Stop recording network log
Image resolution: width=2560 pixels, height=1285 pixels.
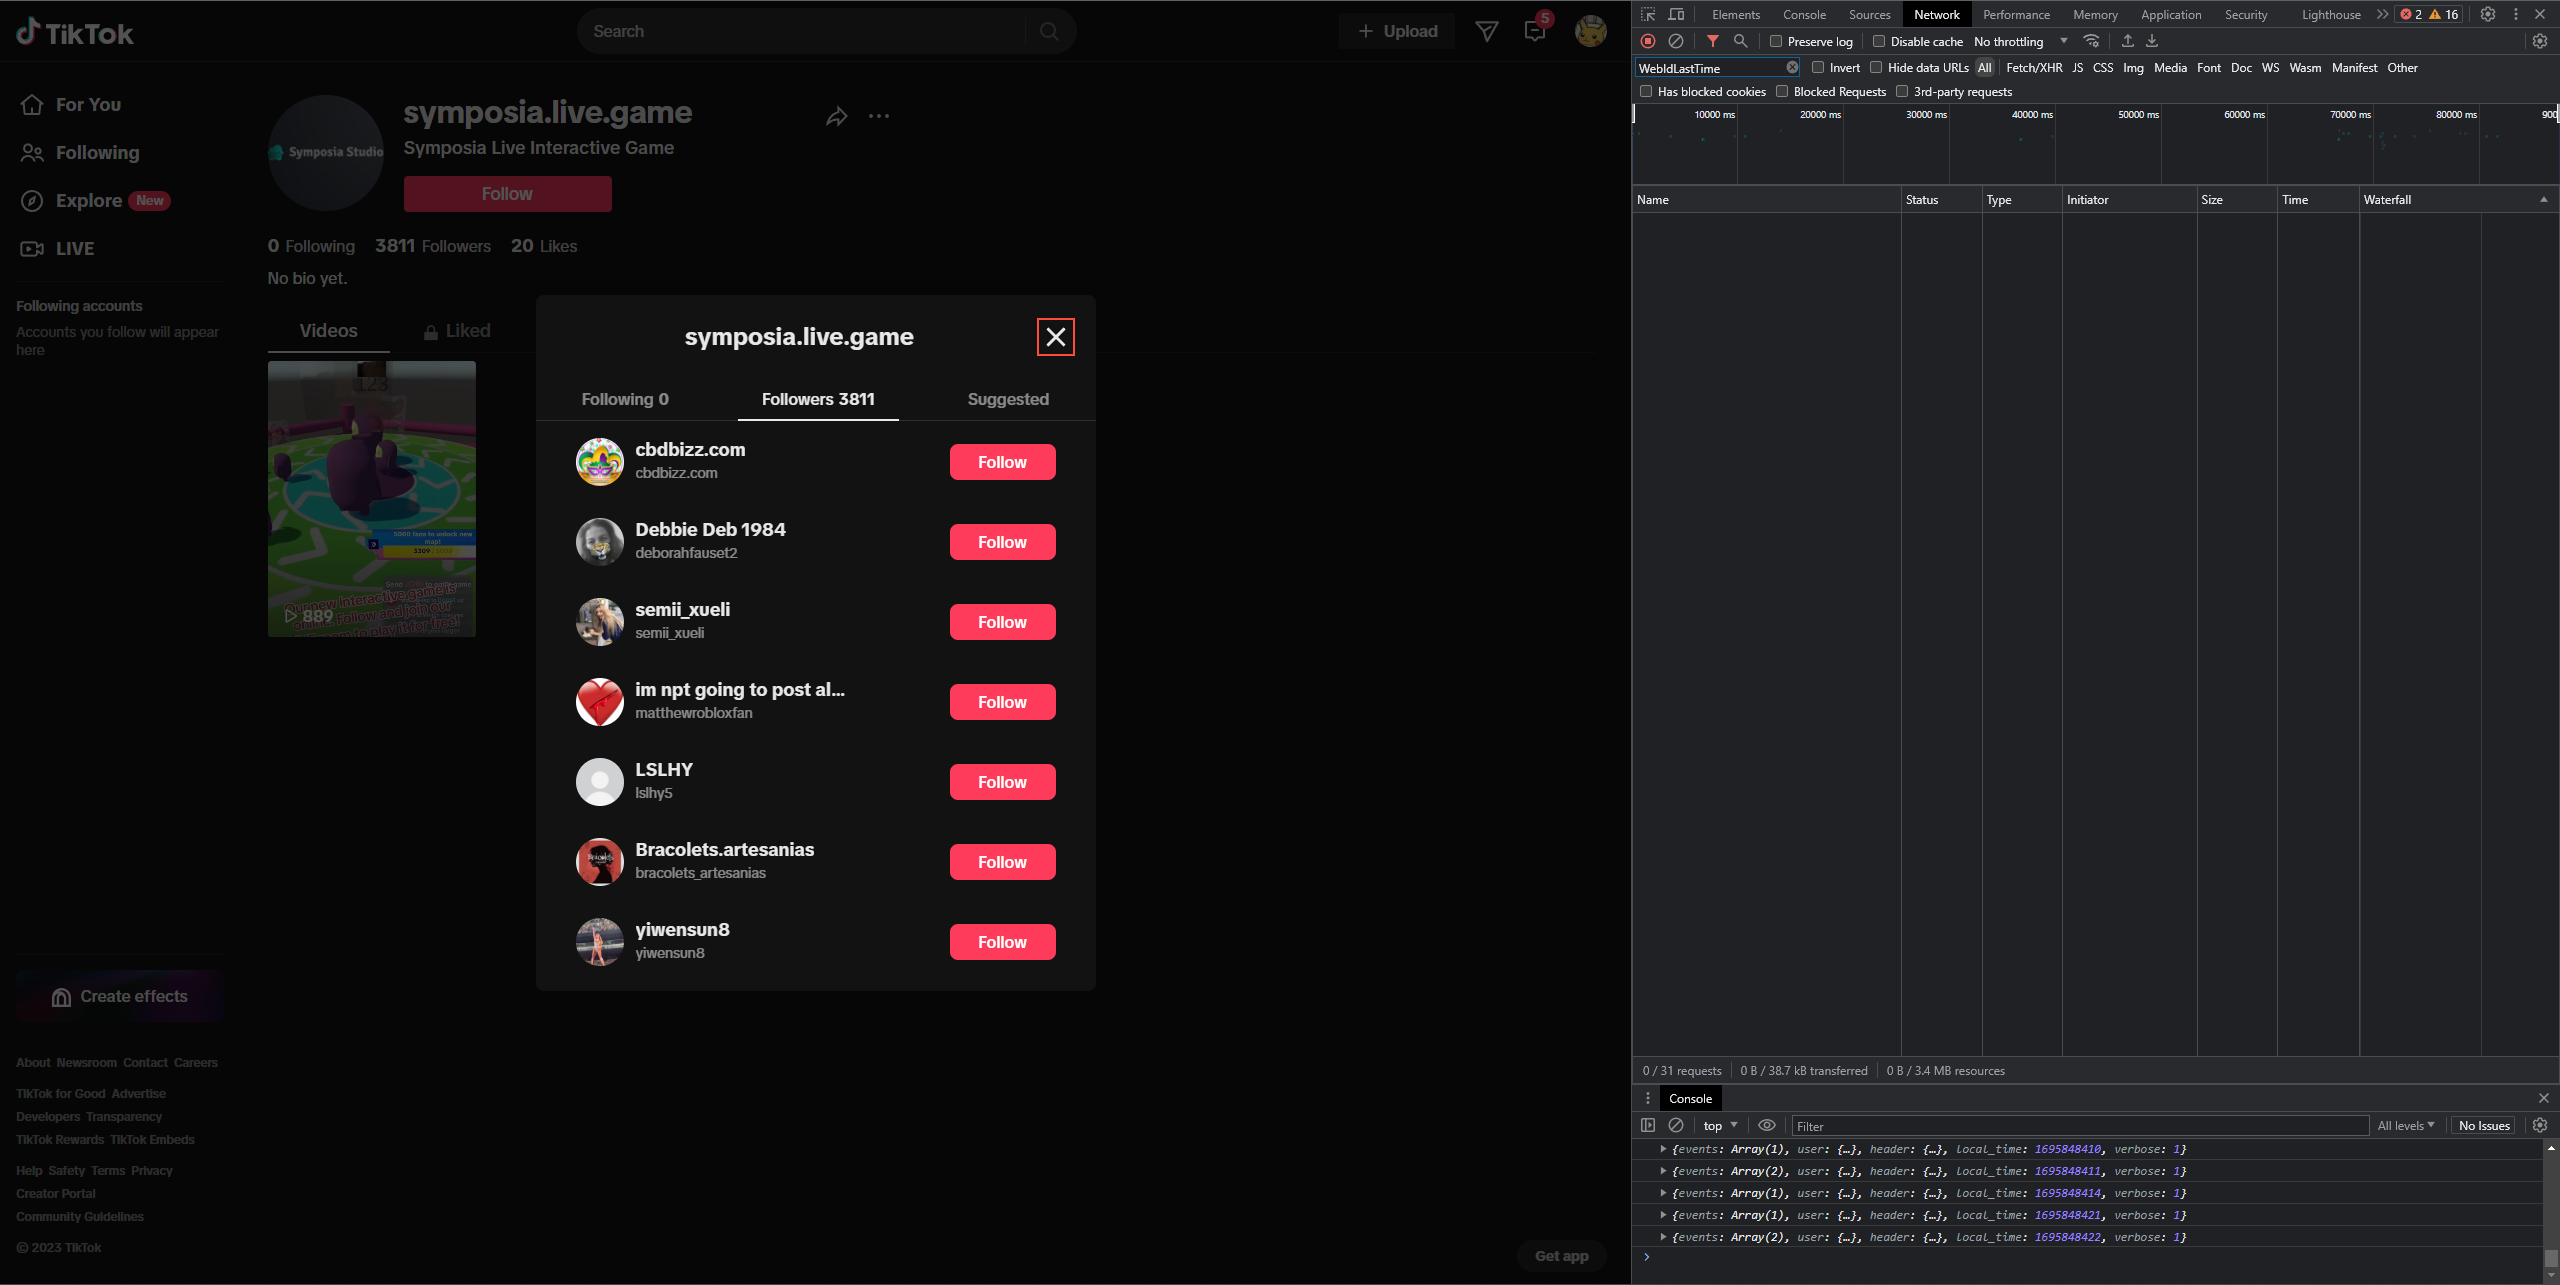[x=1648, y=41]
